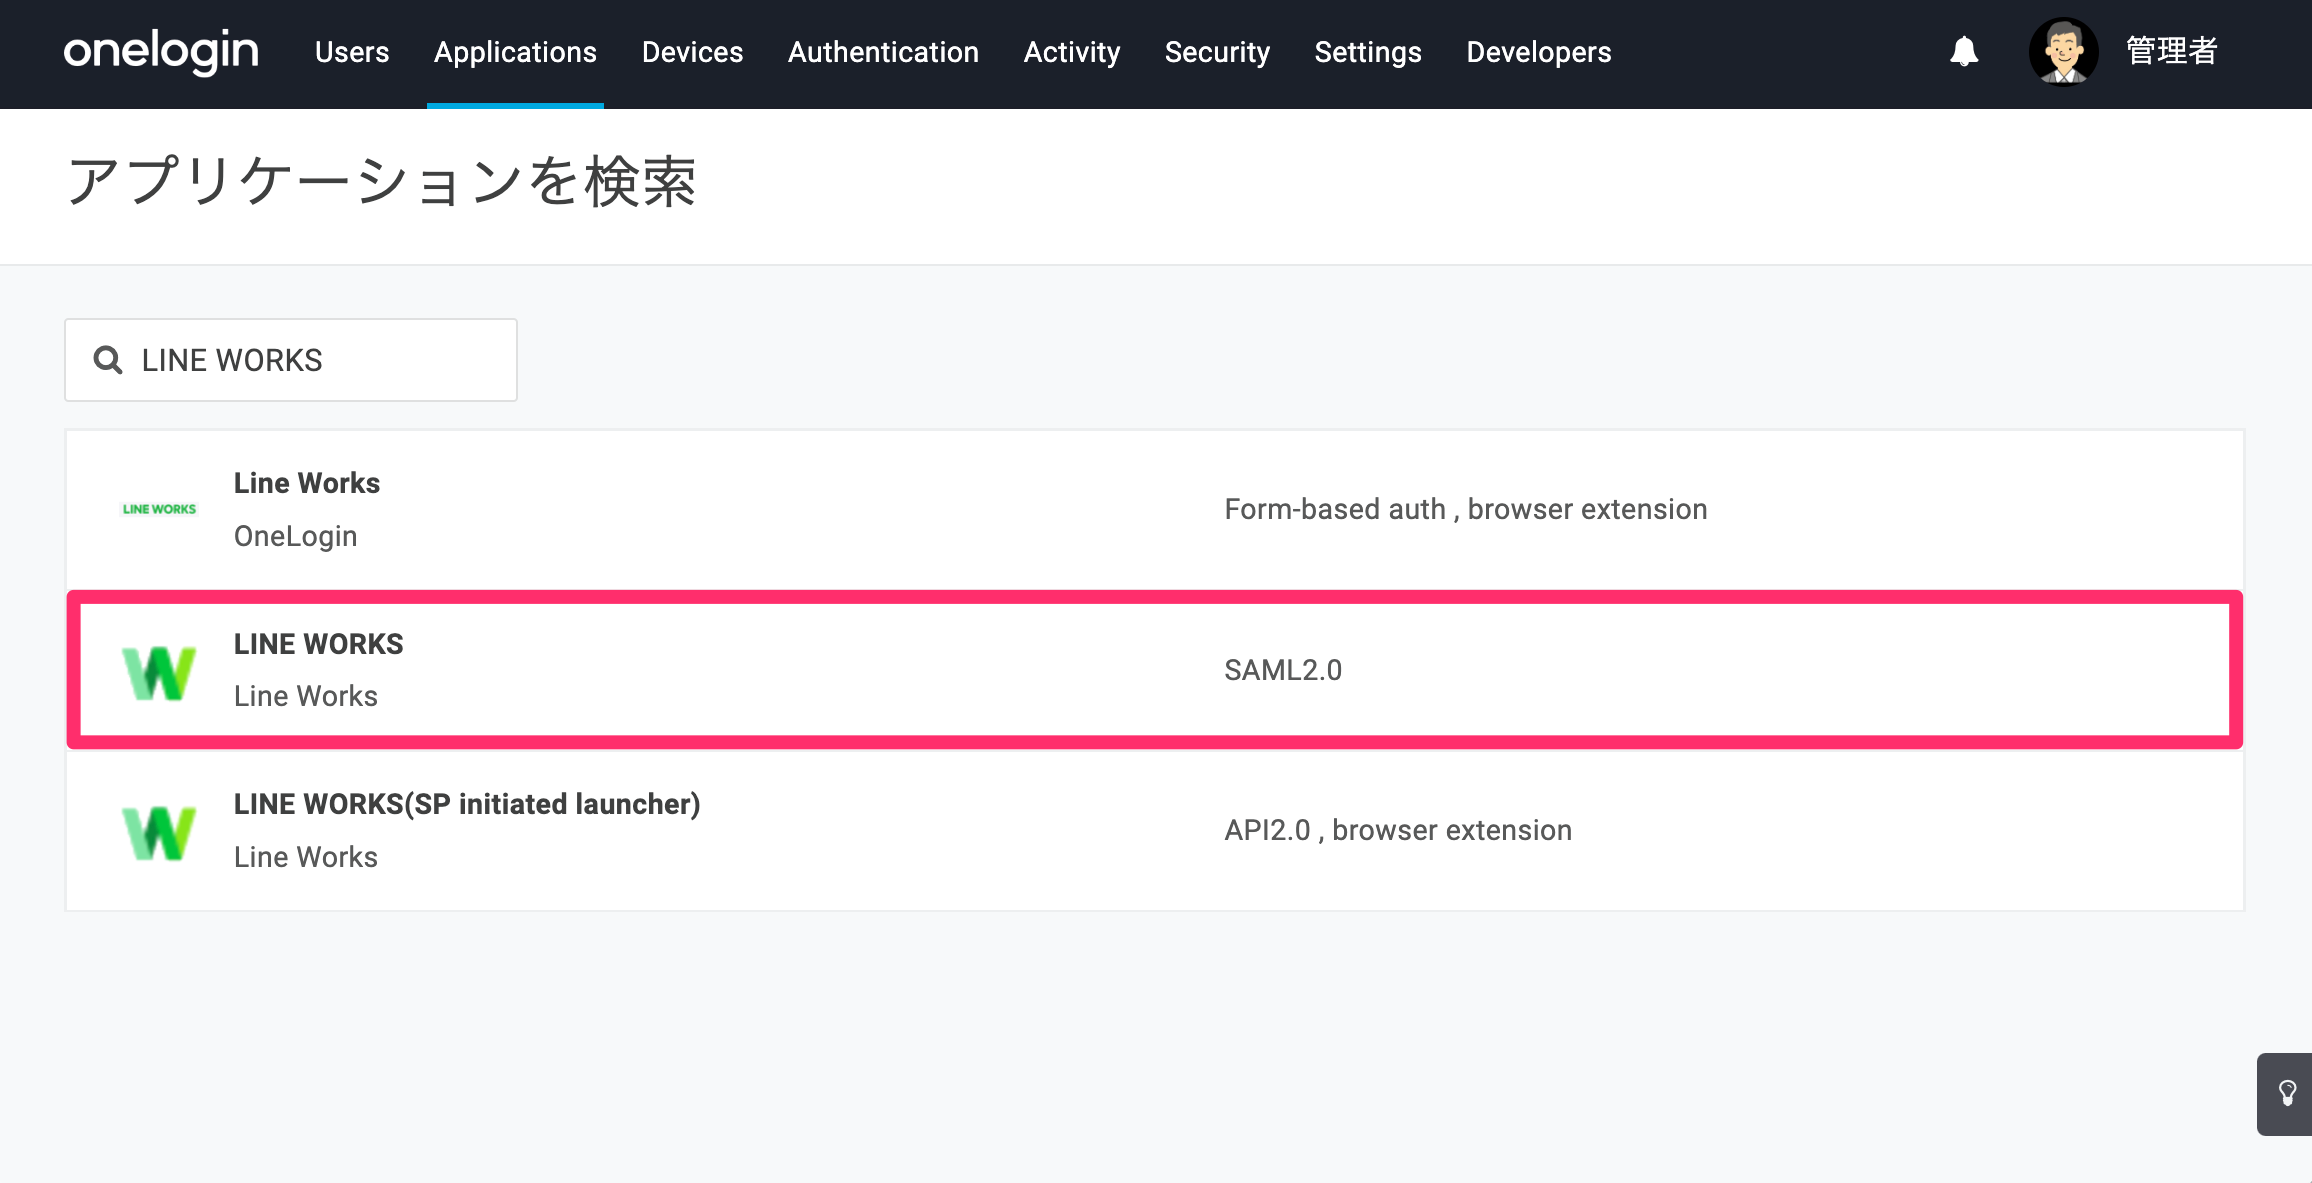This screenshot has height=1183, width=2312.
Task: Open the Settings menu
Action: coord(1368,52)
